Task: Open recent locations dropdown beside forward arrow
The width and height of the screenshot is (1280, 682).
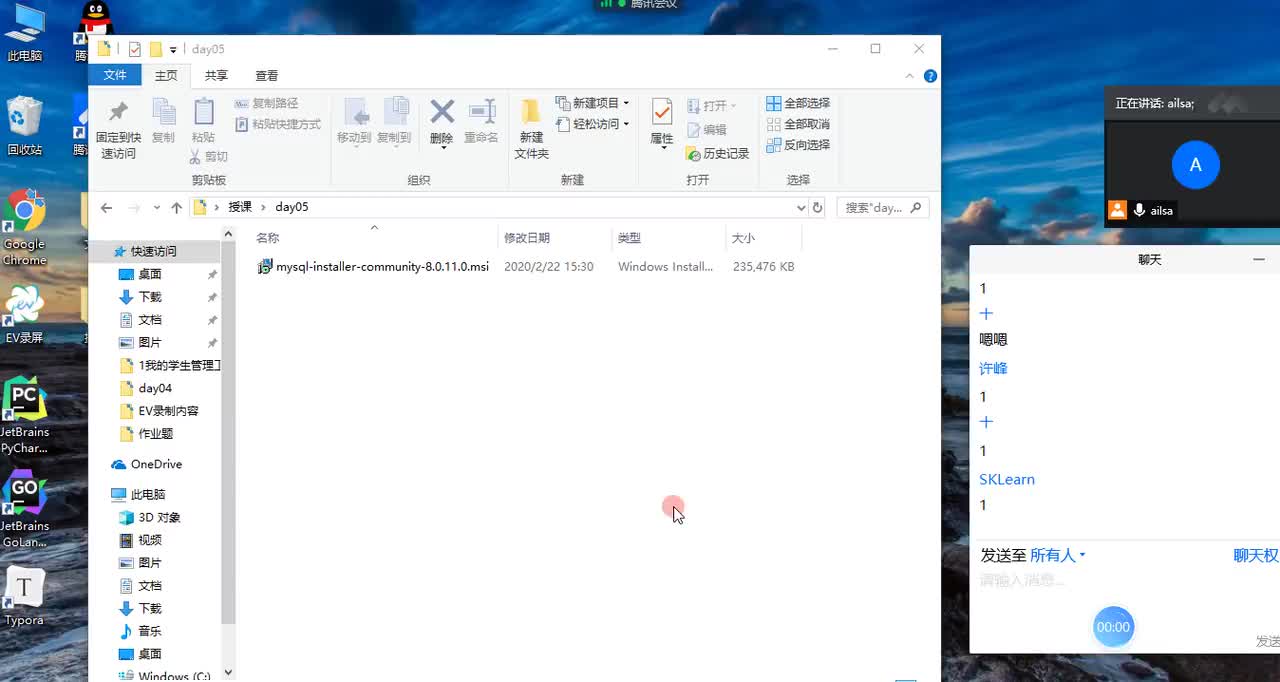Action: (x=157, y=208)
